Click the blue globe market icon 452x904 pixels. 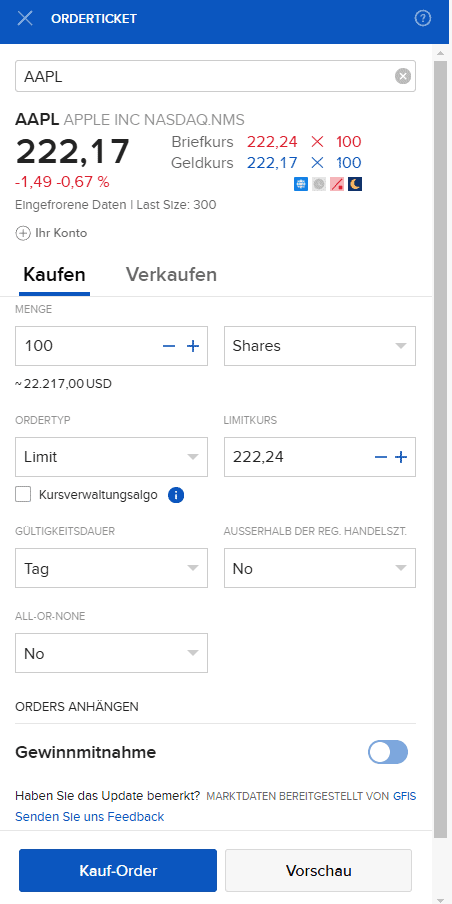[x=301, y=184]
